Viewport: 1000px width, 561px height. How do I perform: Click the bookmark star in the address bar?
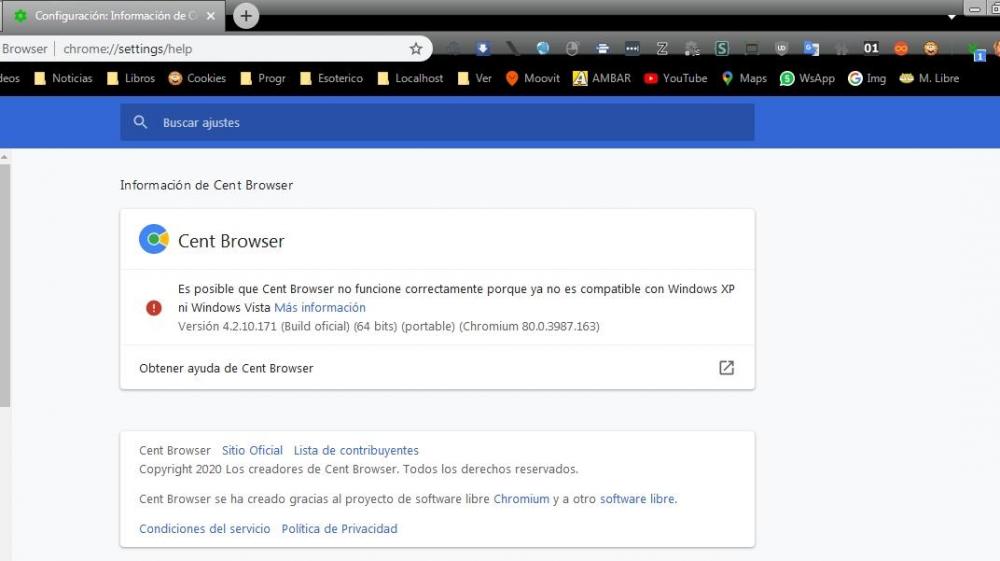pyautogui.click(x=416, y=48)
